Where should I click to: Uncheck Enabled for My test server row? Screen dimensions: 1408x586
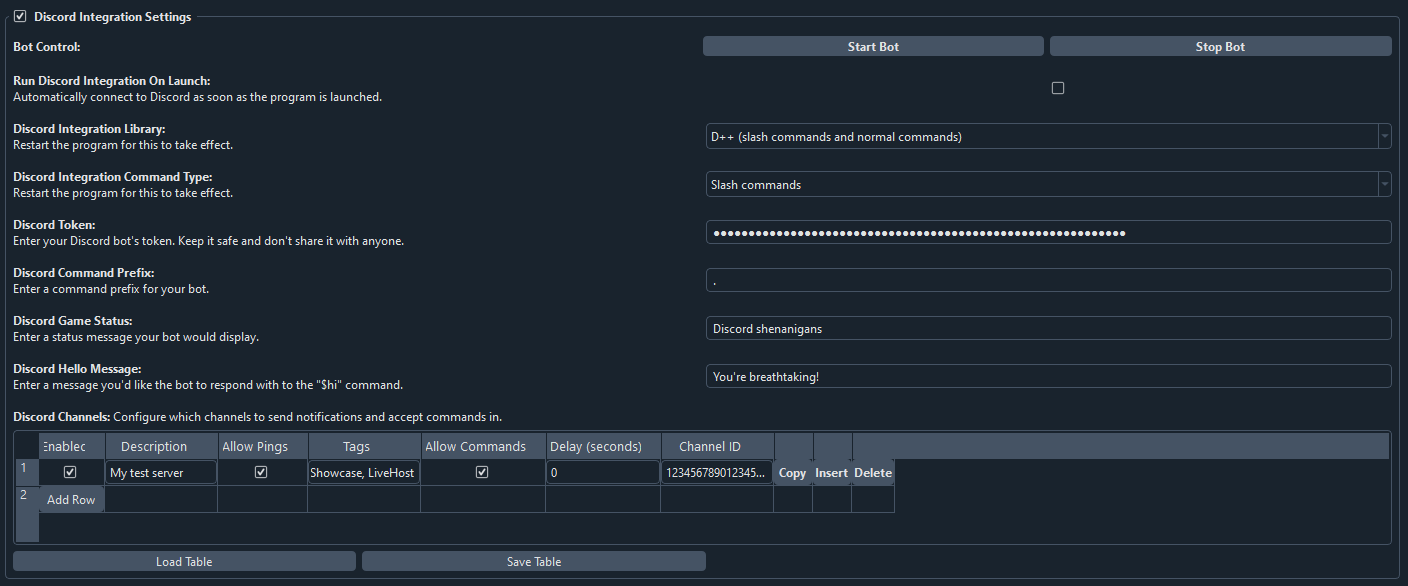[x=70, y=473]
